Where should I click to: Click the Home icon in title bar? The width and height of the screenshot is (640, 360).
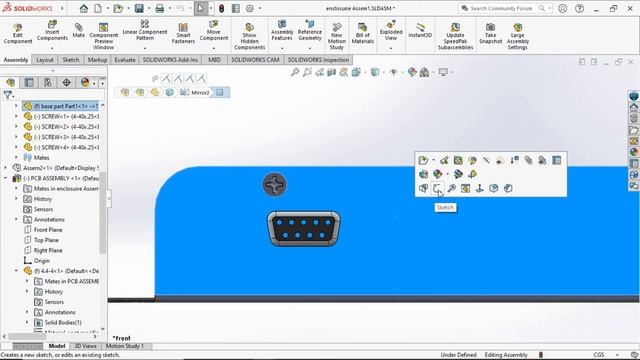tap(84, 8)
